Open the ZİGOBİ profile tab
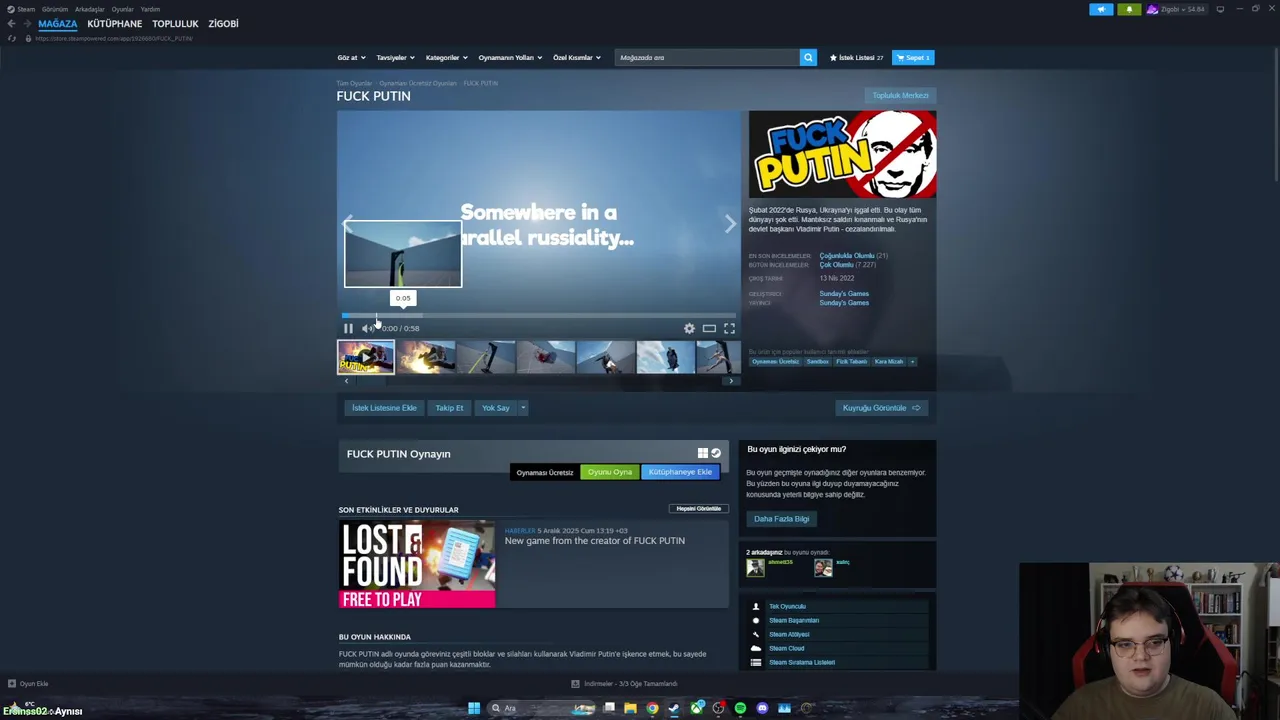Screen dimensions: 1280x720 point(223,23)
